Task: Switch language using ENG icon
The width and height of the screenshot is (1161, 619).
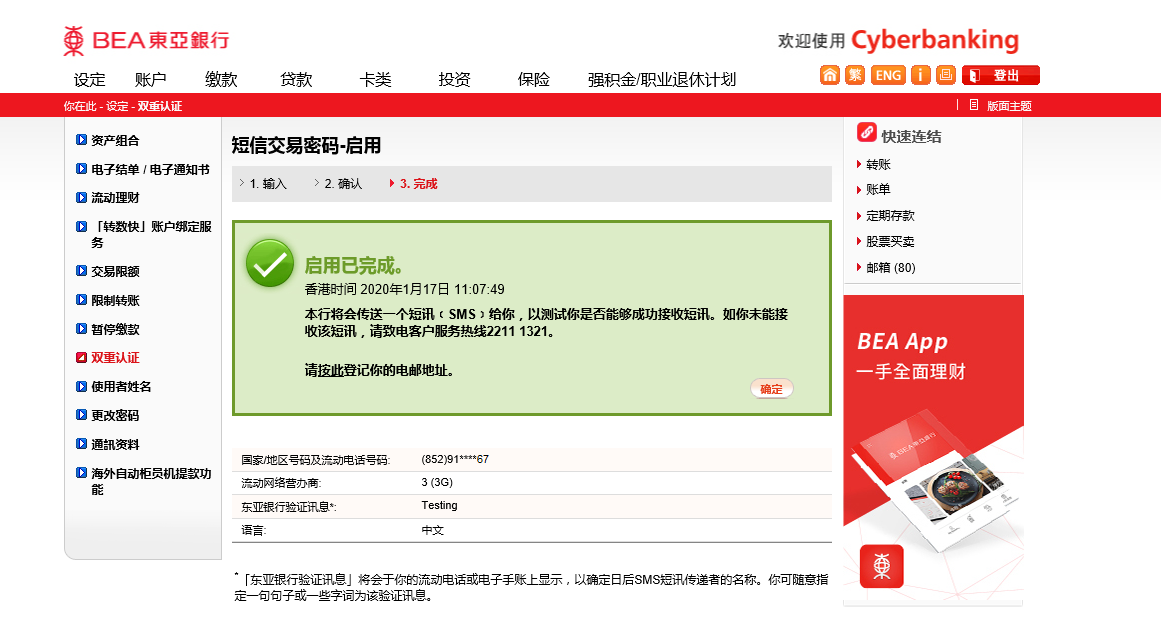Action: (888, 75)
